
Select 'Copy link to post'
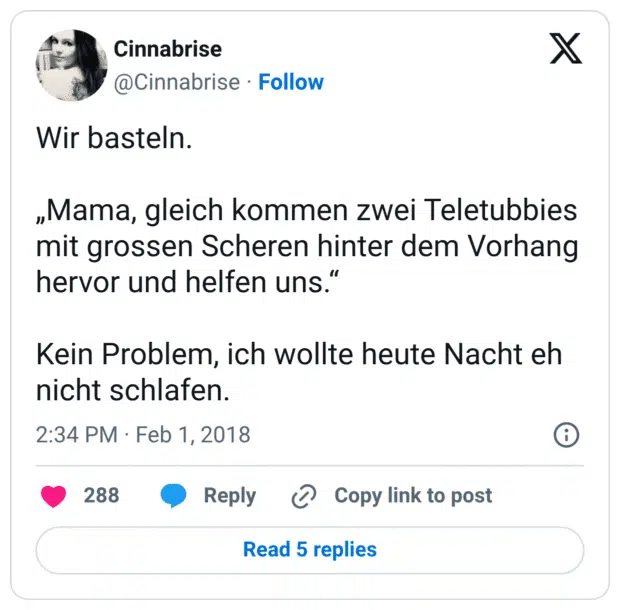click(413, 495)
